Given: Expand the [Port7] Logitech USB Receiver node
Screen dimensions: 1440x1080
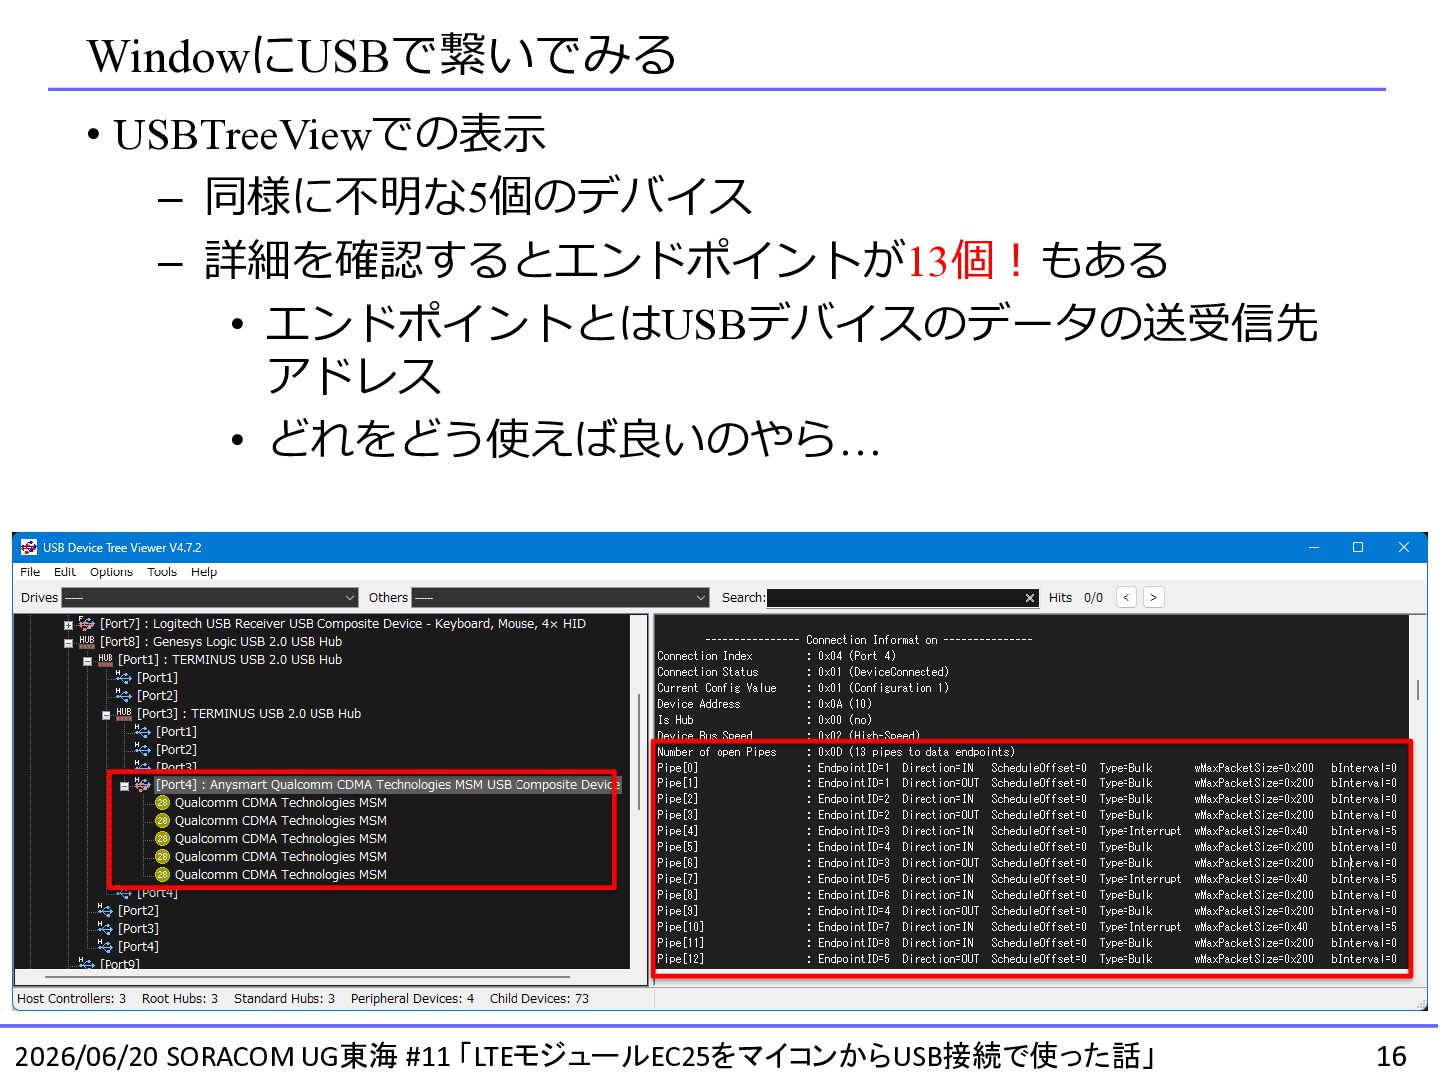Looking at the screenshot, I should 68,625.
